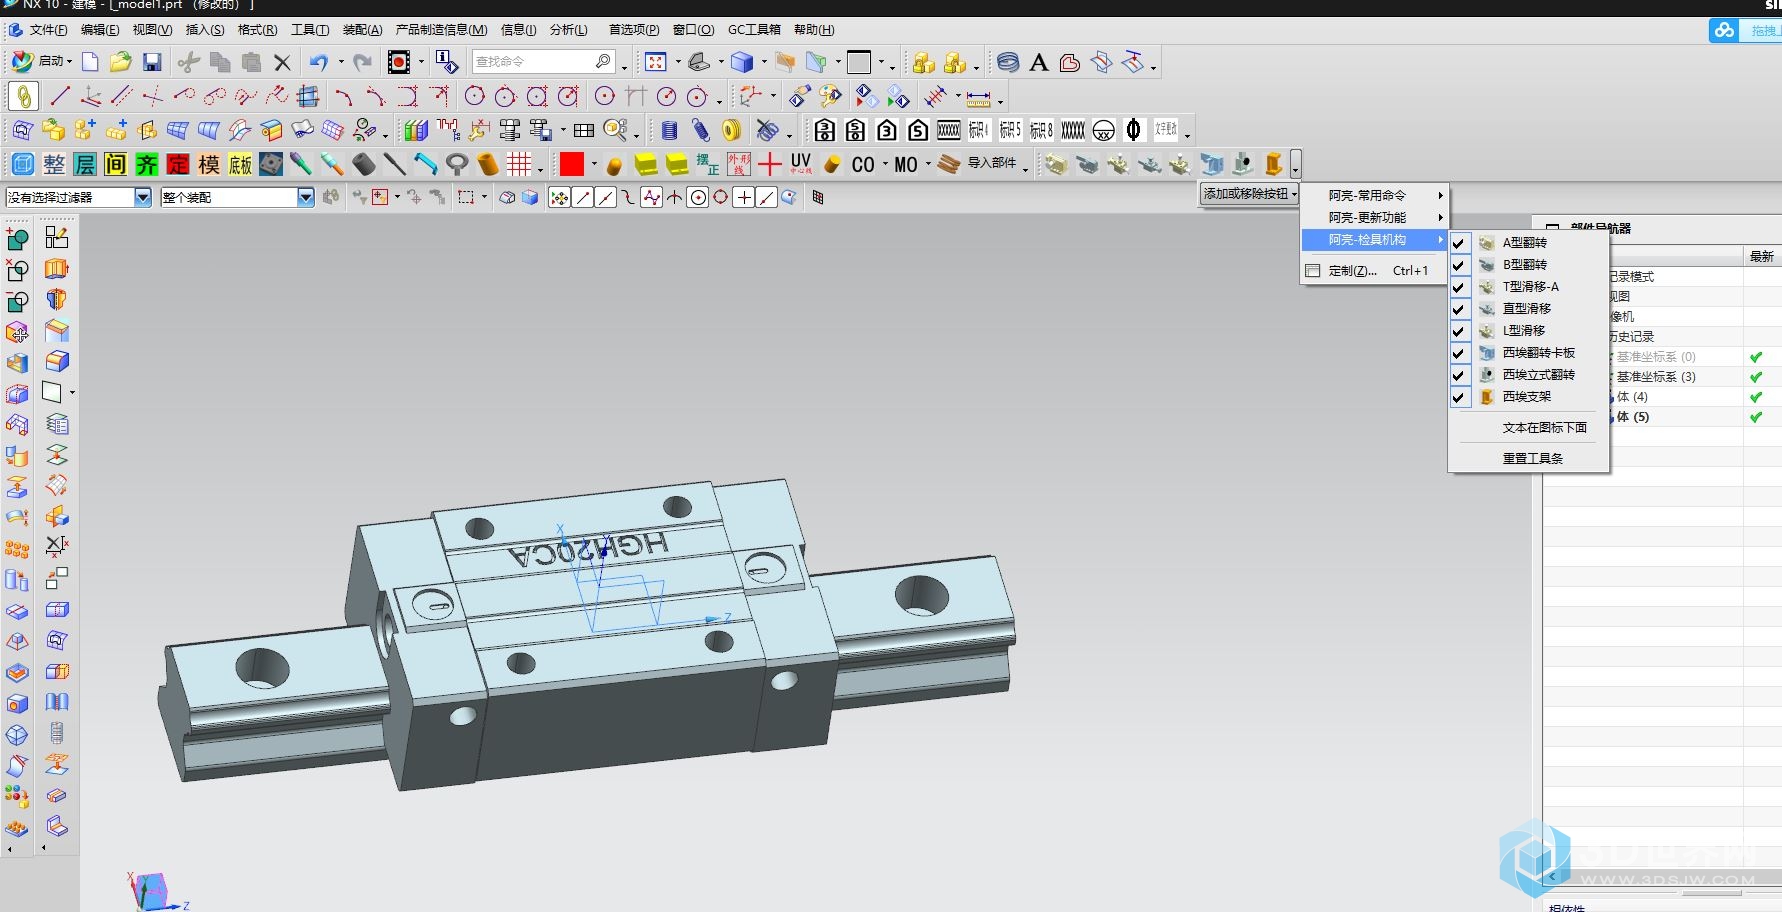The image size is (1782, 912).
Task: Select 体 (5) in part navigator
Action: click(1633, 417)
